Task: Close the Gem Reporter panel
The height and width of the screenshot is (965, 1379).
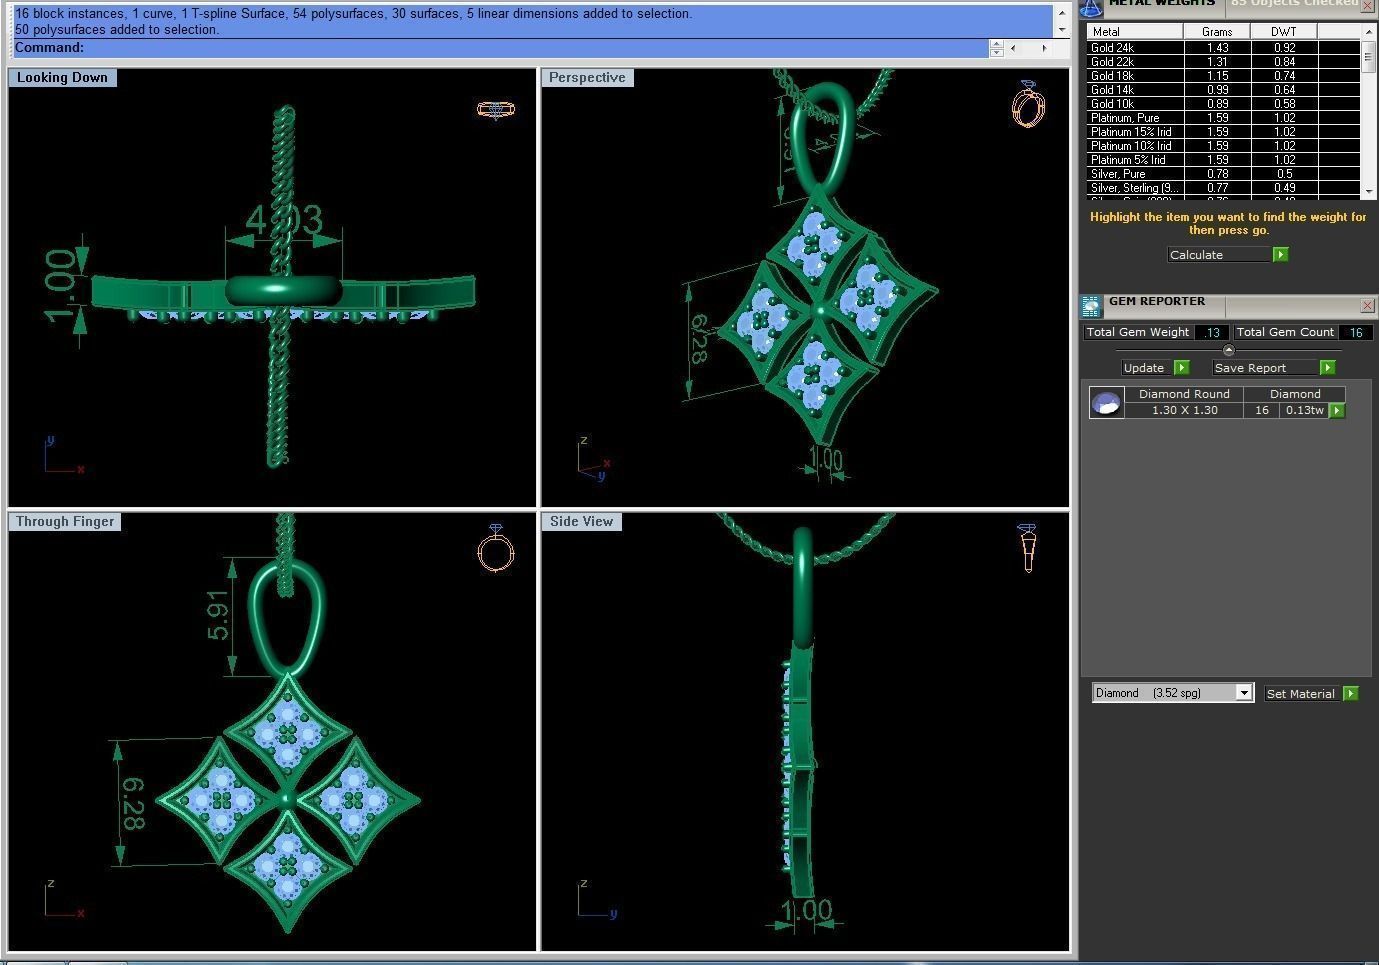Action: [1367, 305]
